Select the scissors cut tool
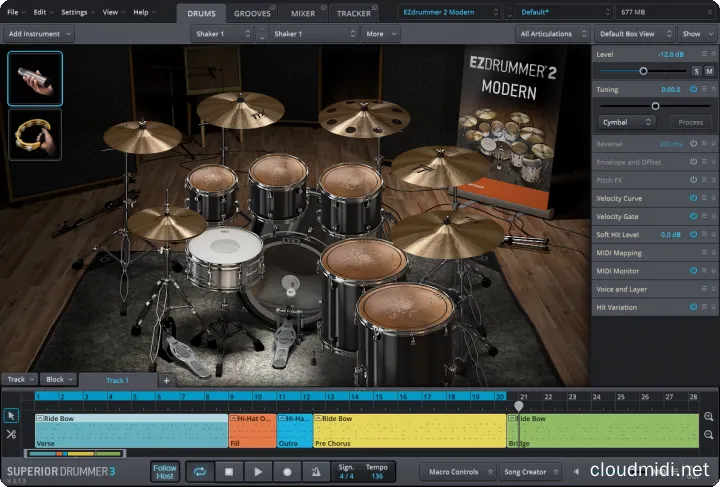The width and height of the screenshot is (720, 487). pyautogui.click(x=10, y=434)
